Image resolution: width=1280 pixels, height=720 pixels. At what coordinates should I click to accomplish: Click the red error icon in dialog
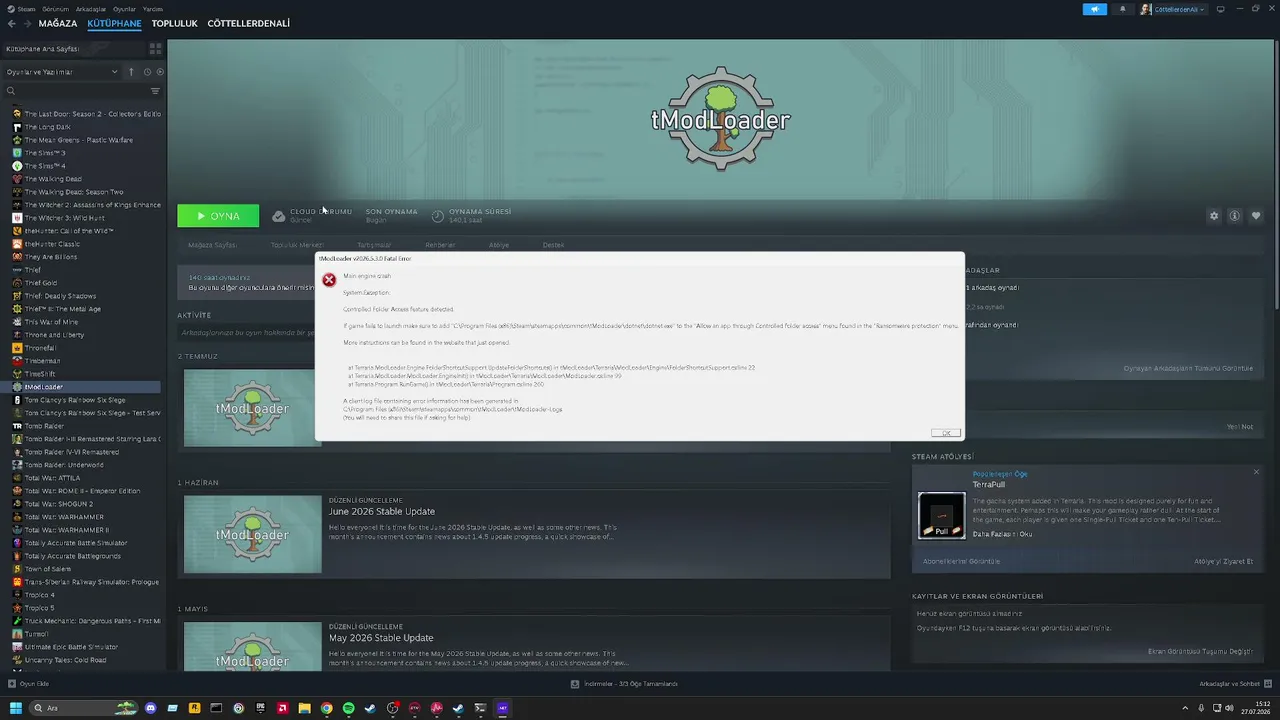(329, 280)
